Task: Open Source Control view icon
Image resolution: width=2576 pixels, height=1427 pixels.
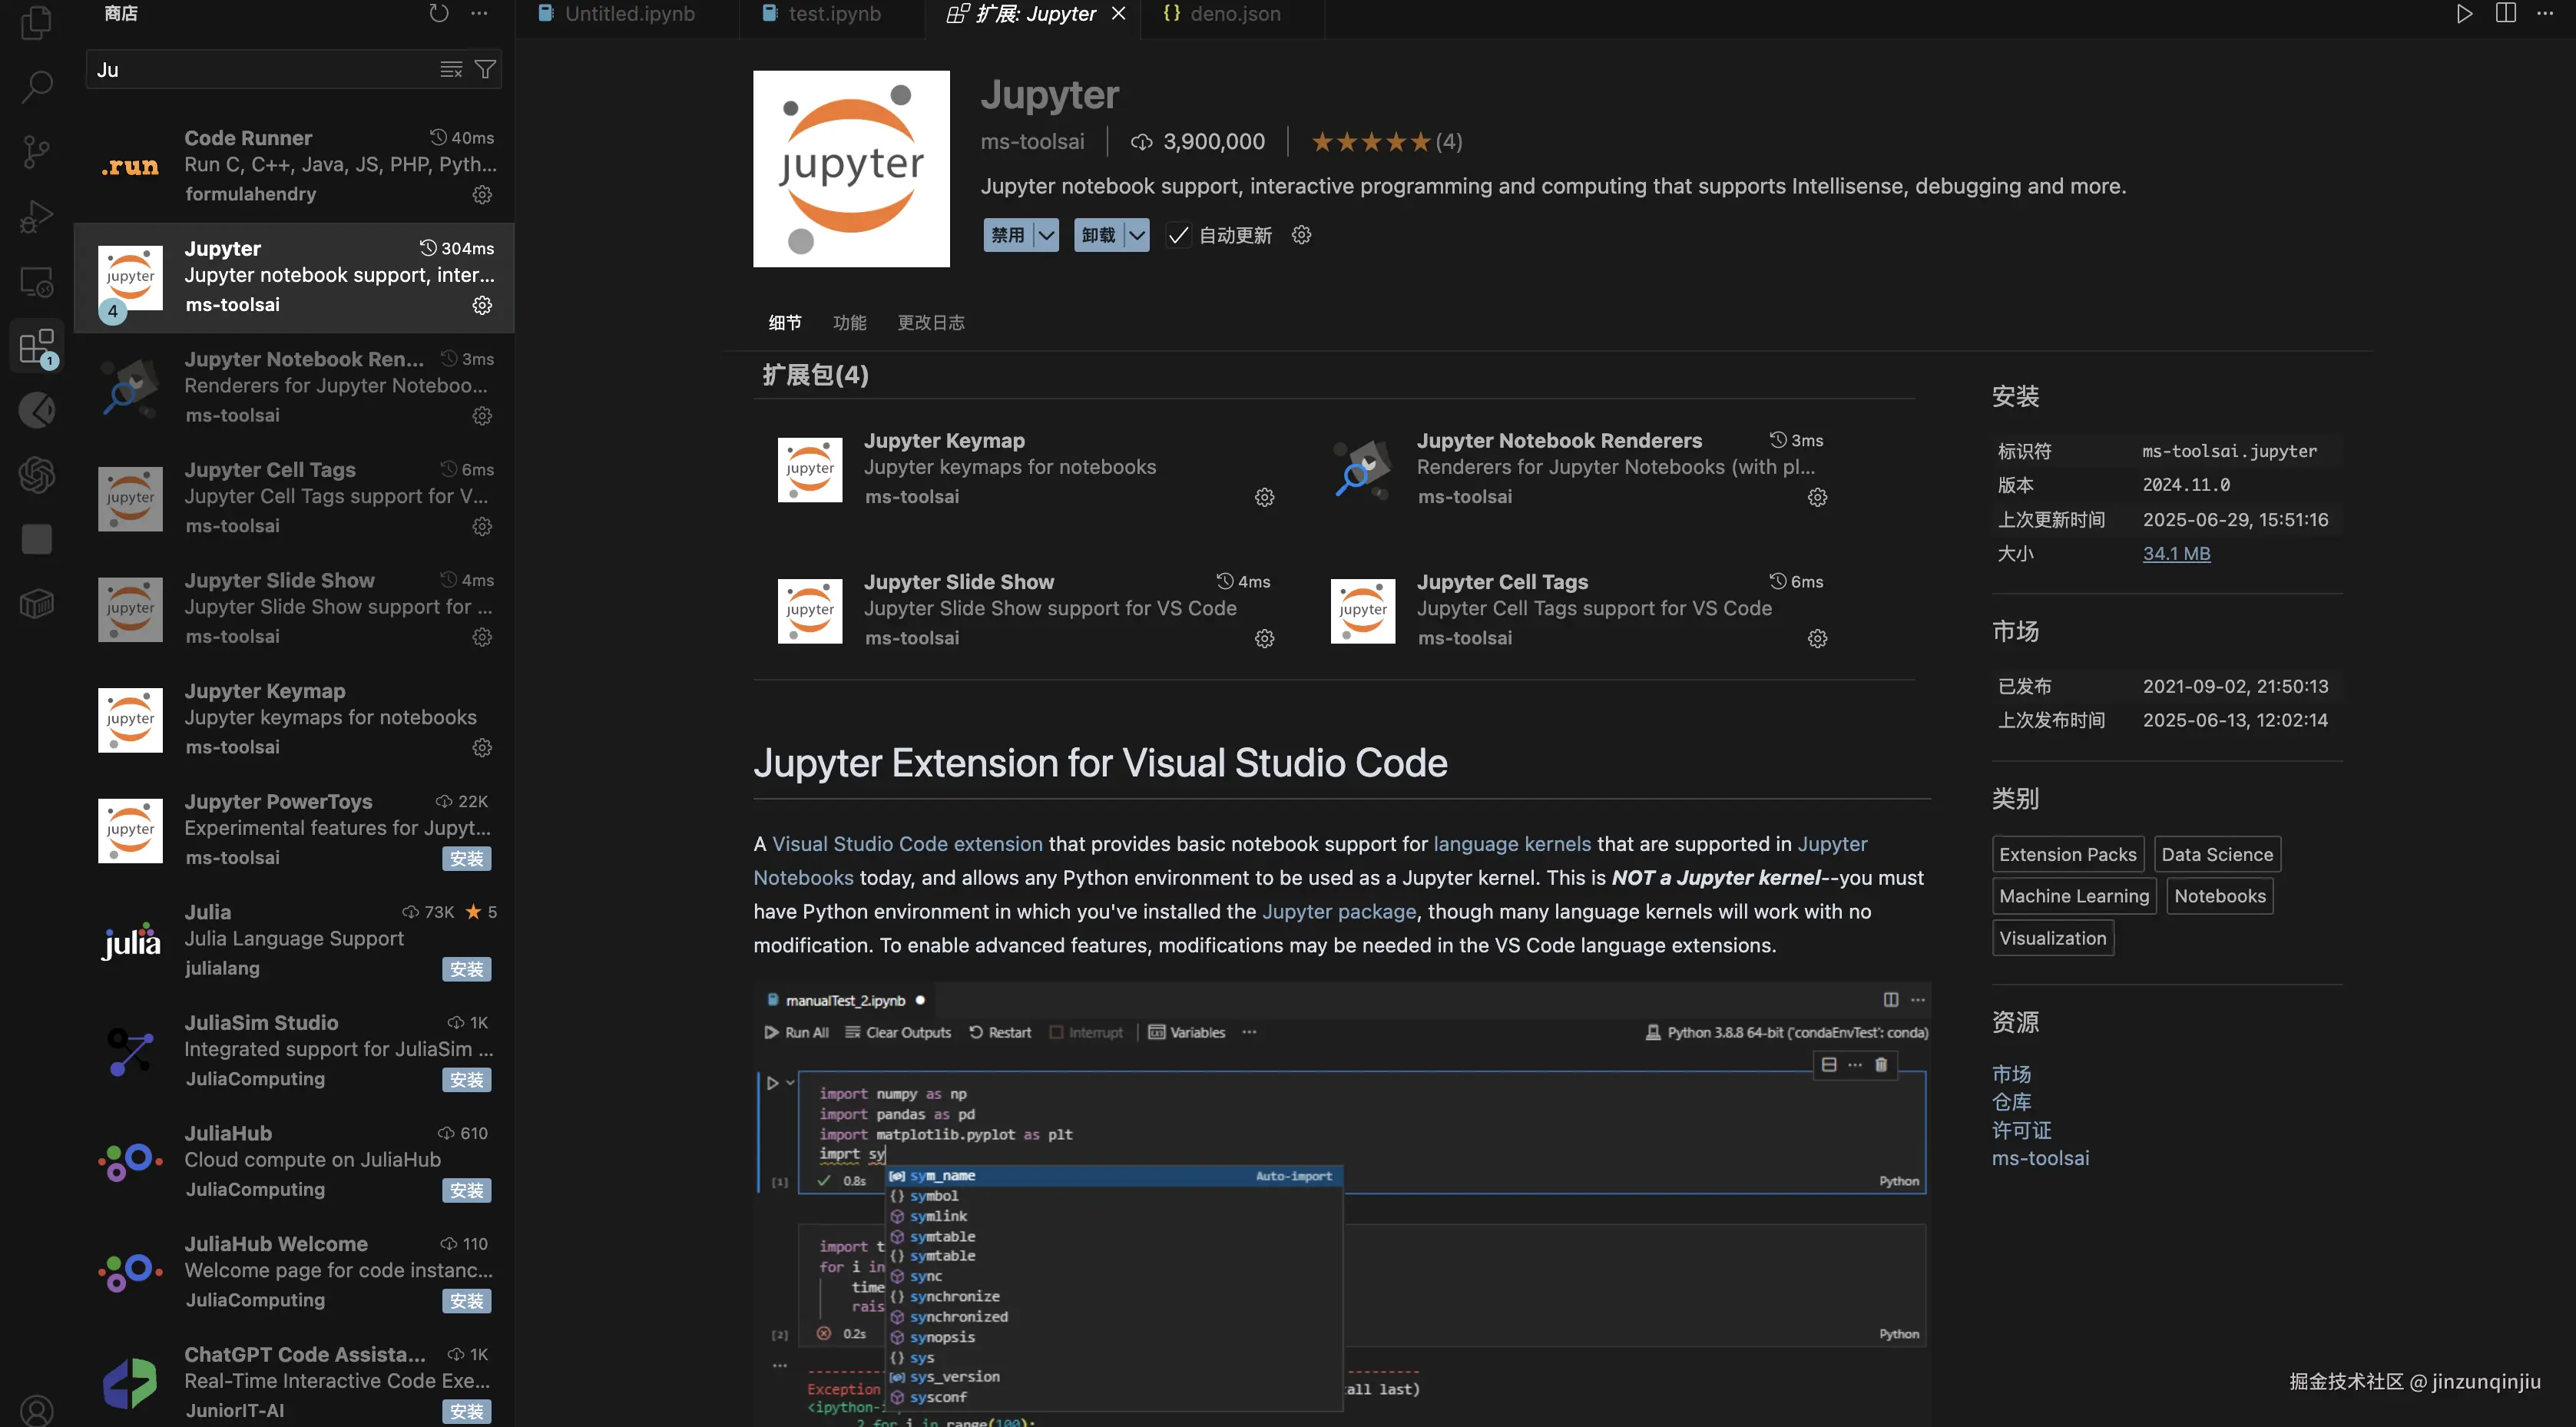Action: (x=36, y=152)
